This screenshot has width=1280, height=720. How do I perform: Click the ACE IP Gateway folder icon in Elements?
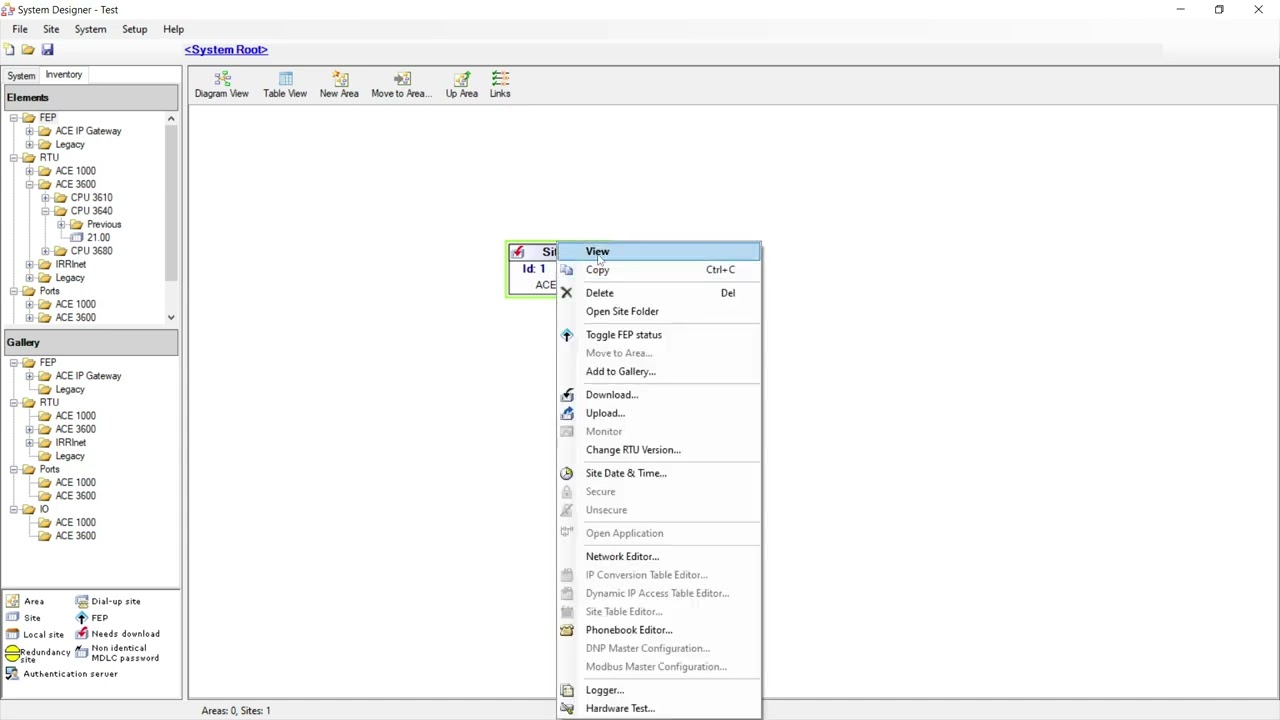45,131
